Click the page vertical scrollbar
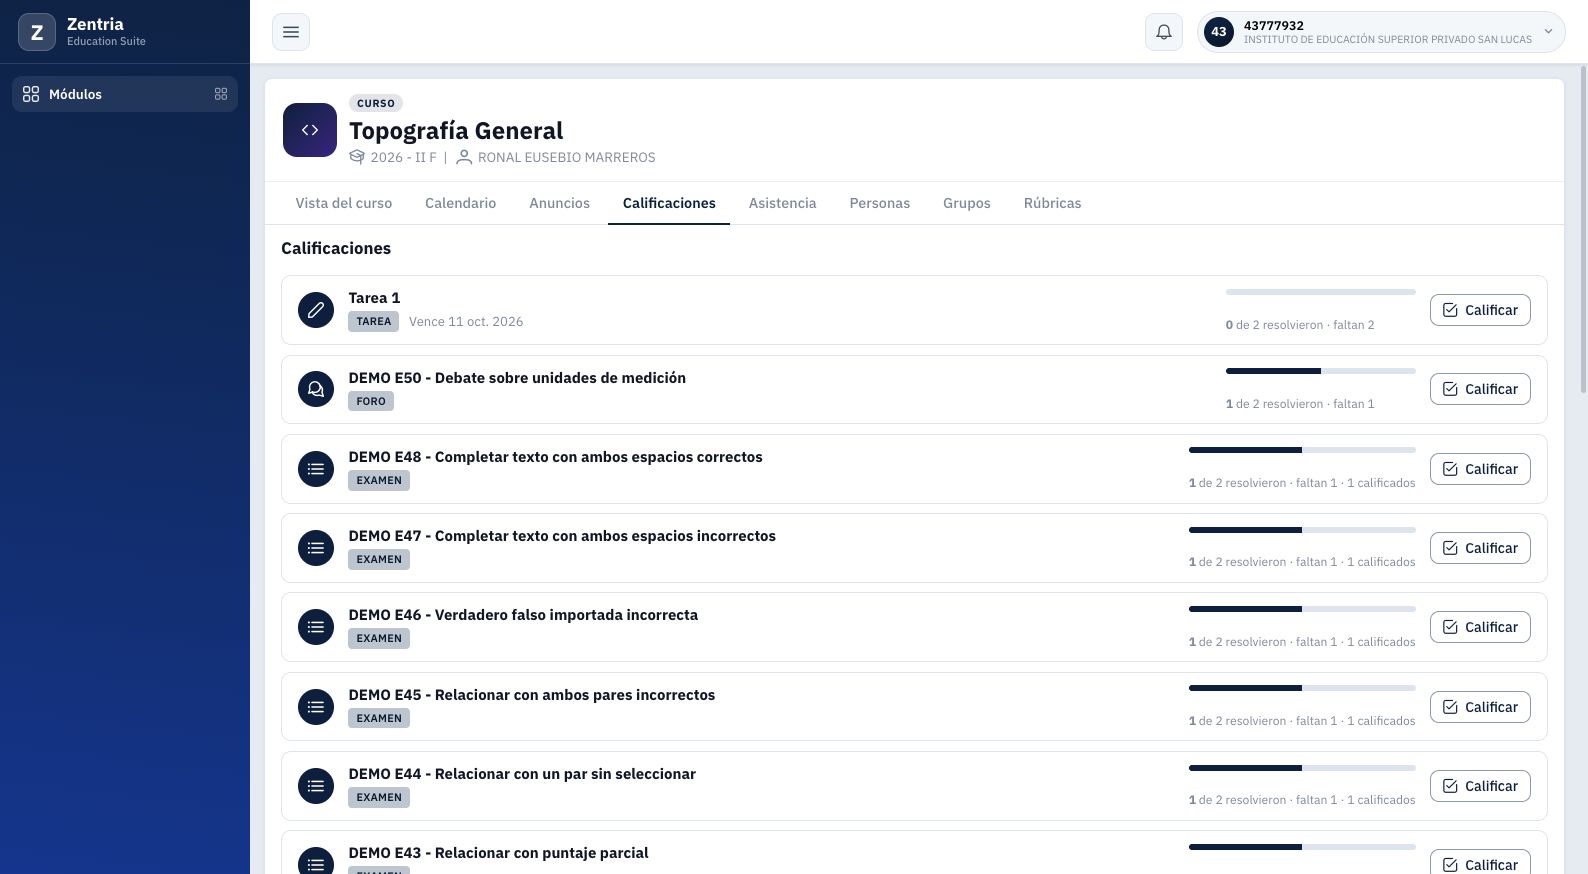The image size is (1588, 874). tap(1583, 230)
